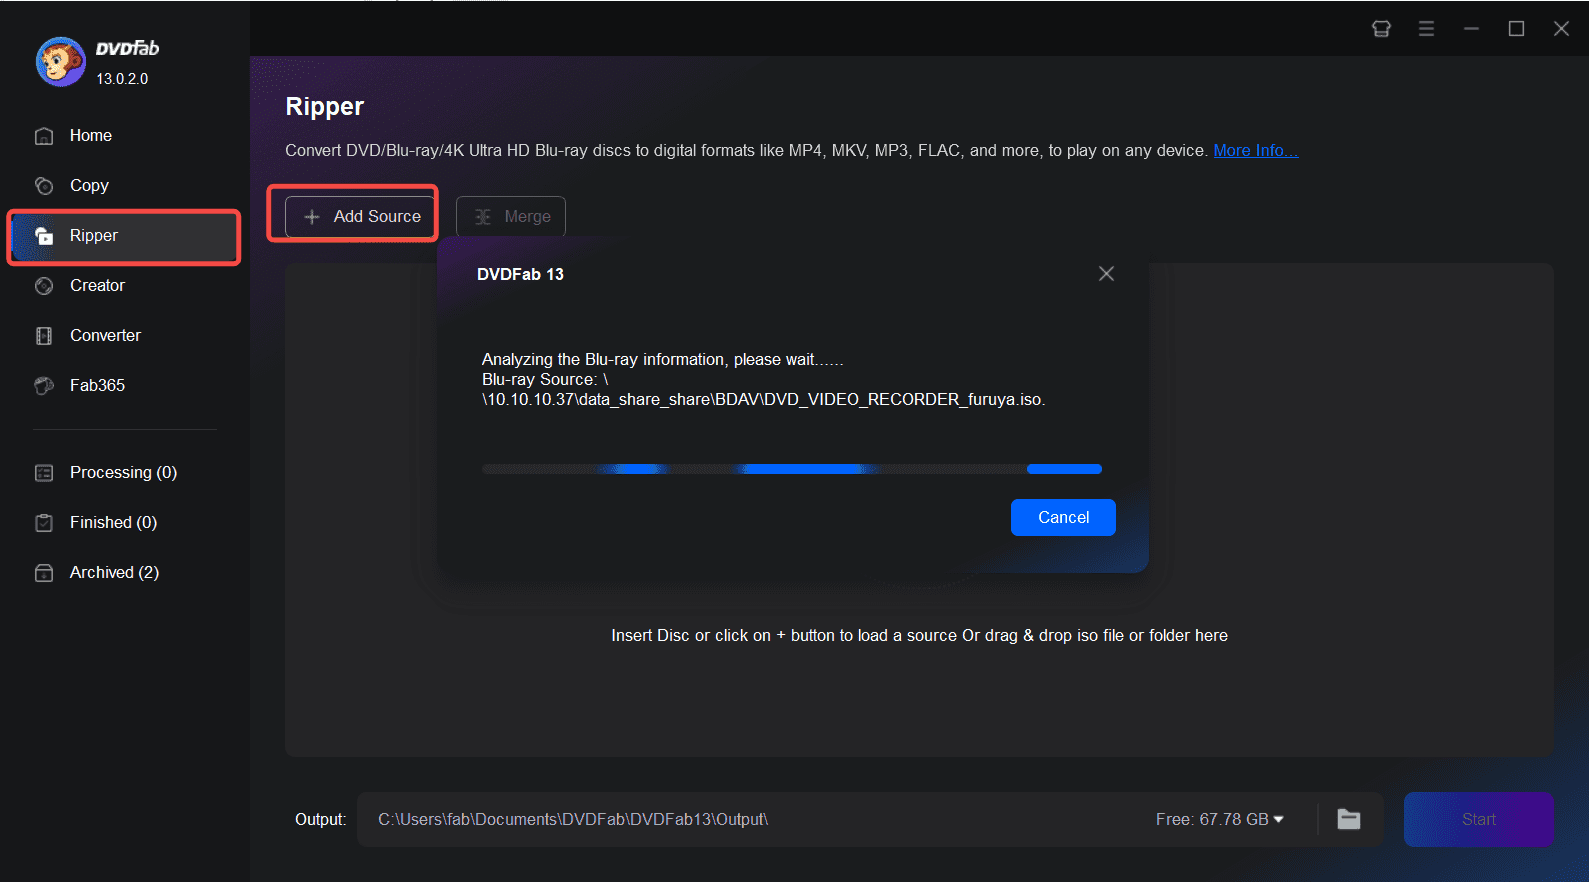Click the Start button

[x=1478, y=820]
